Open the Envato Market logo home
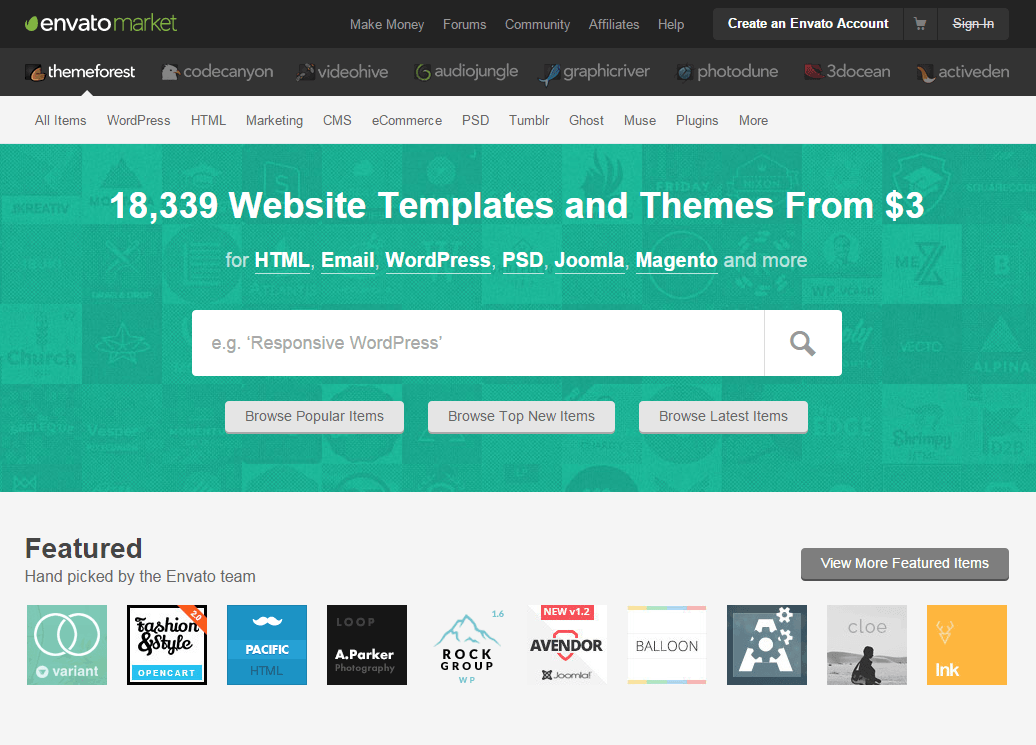Viewport: 1036px width, 745px height. click(101, 23)
